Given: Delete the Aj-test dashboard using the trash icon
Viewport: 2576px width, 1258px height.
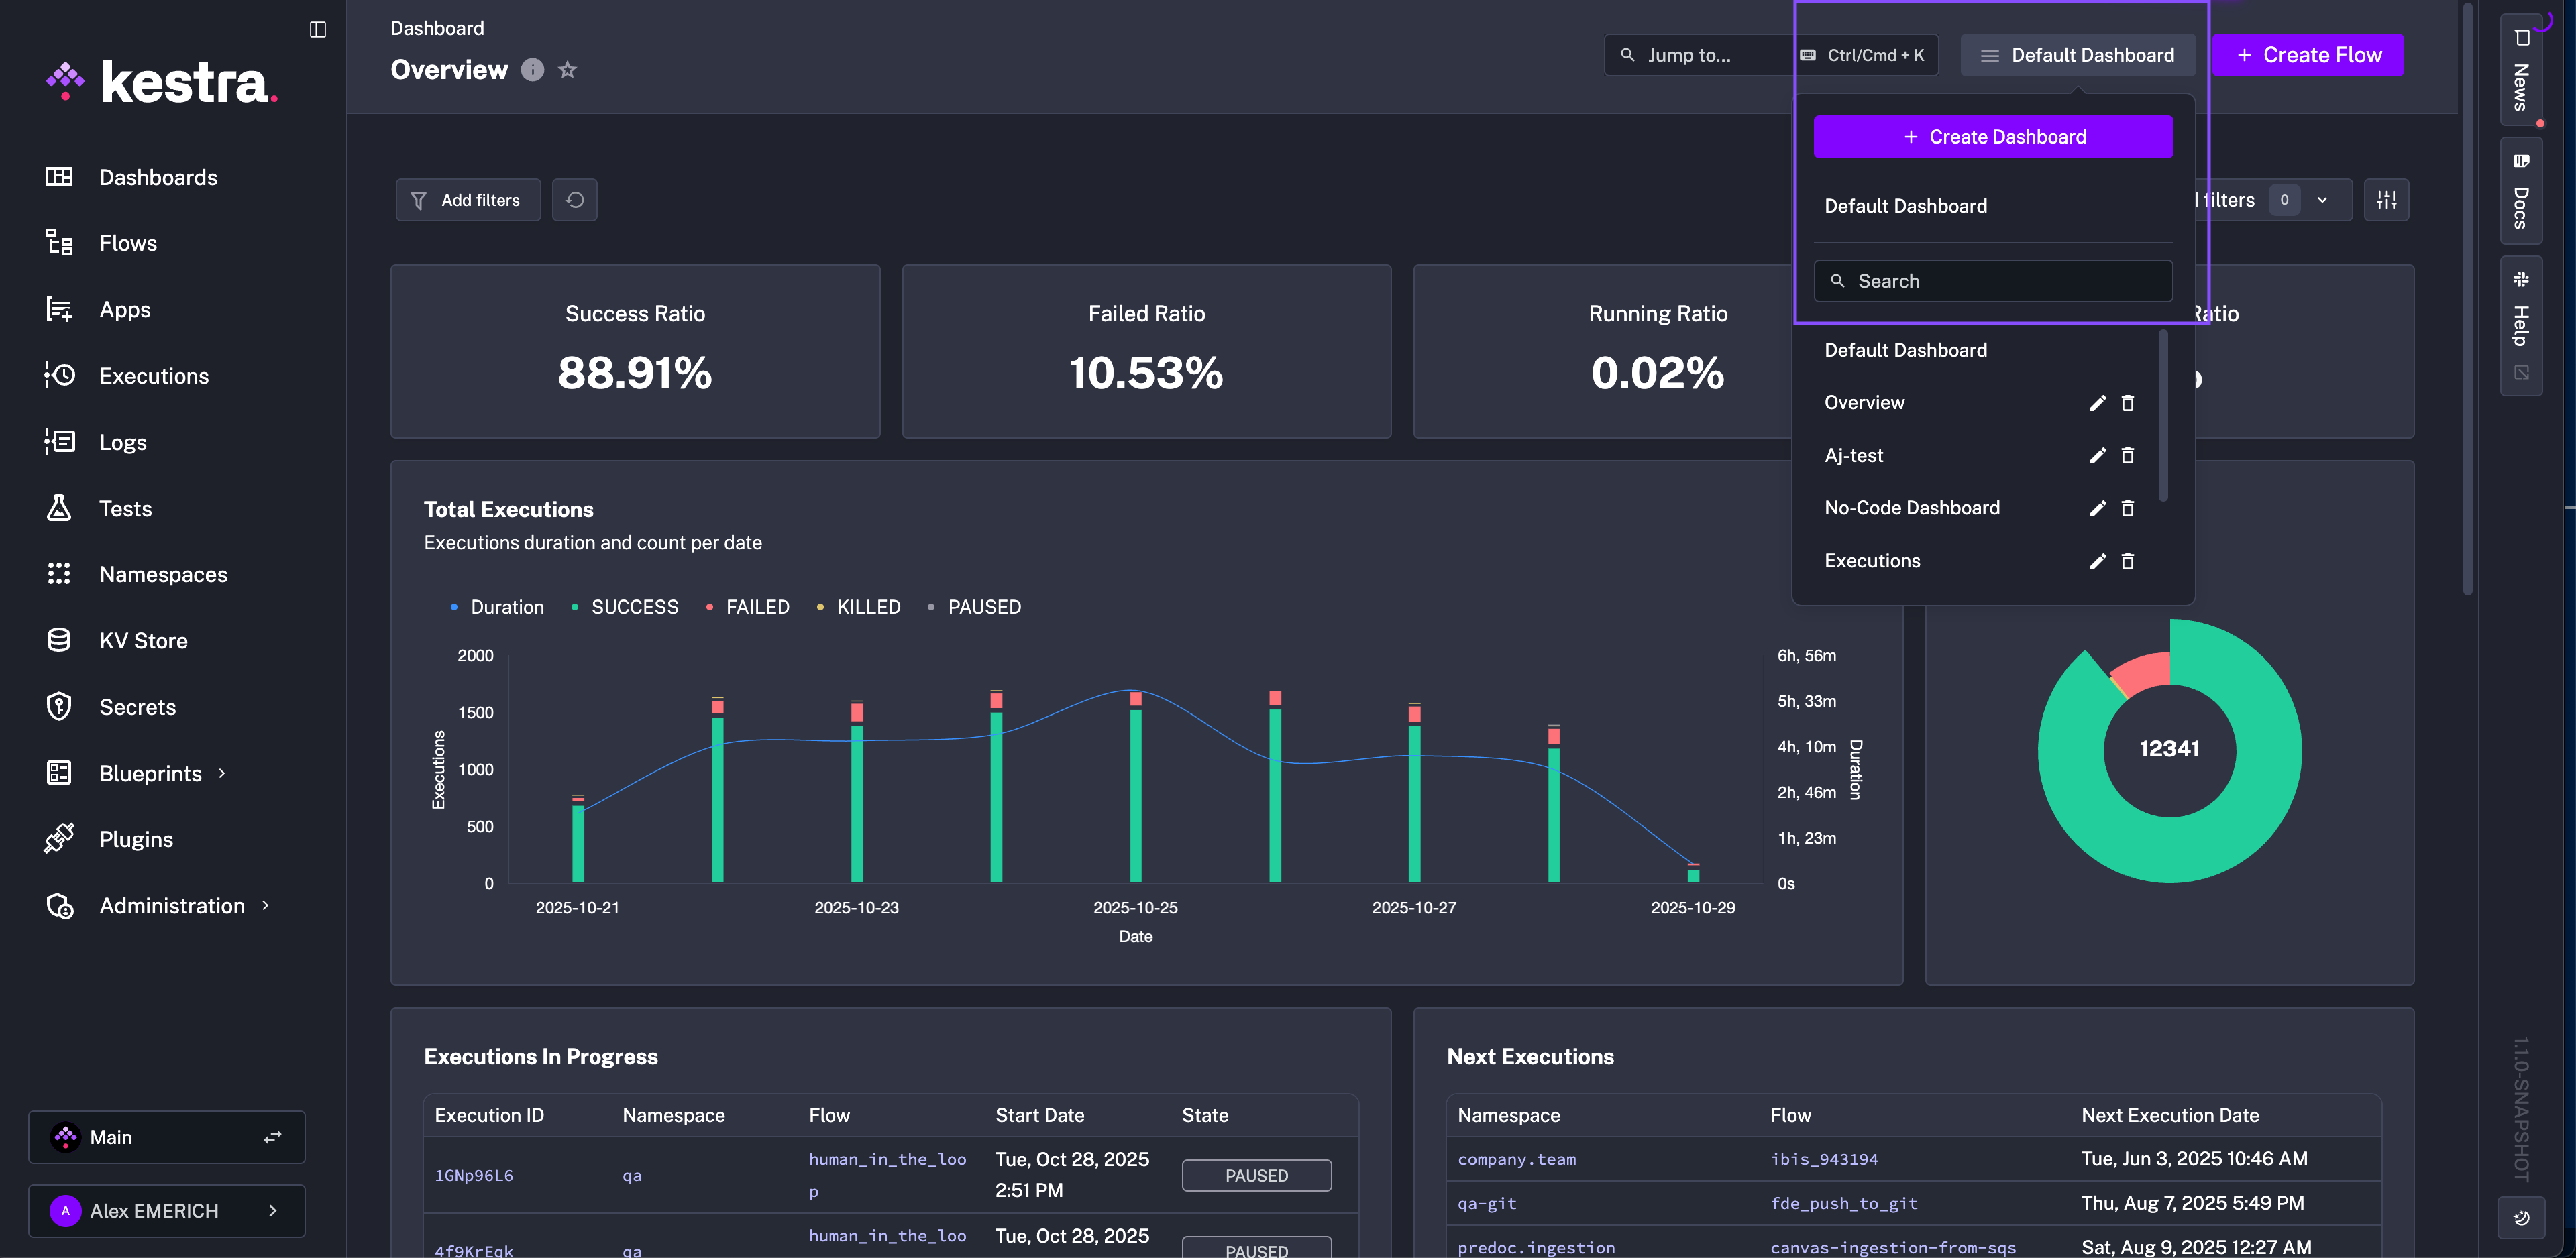Looking at the screenshot, I should tap(2128, 455).
